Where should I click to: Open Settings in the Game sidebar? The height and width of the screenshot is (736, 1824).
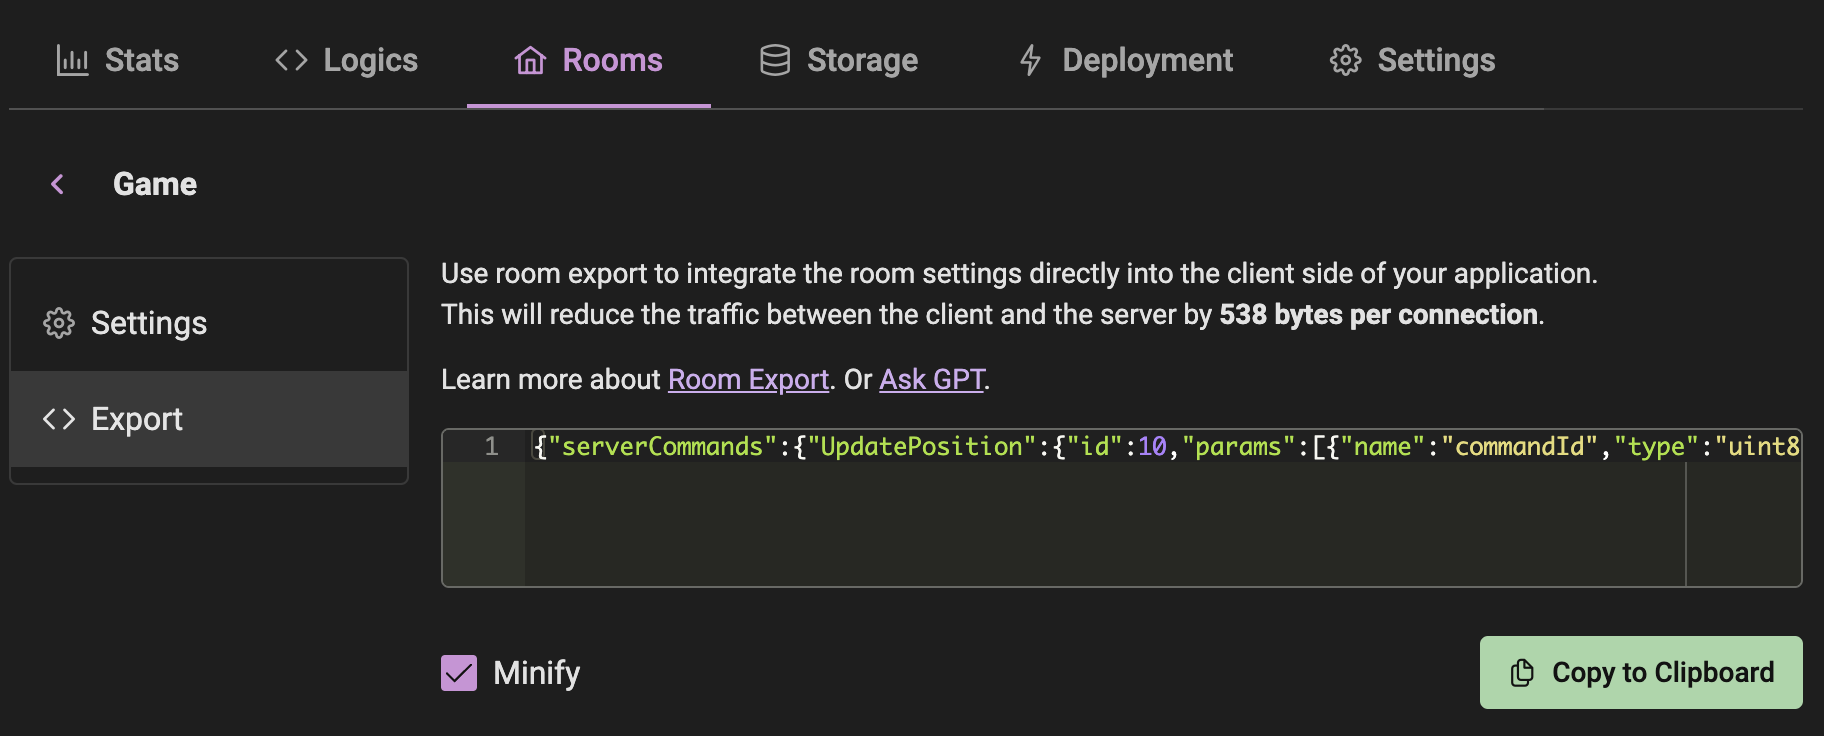click(x=209, y=323)
